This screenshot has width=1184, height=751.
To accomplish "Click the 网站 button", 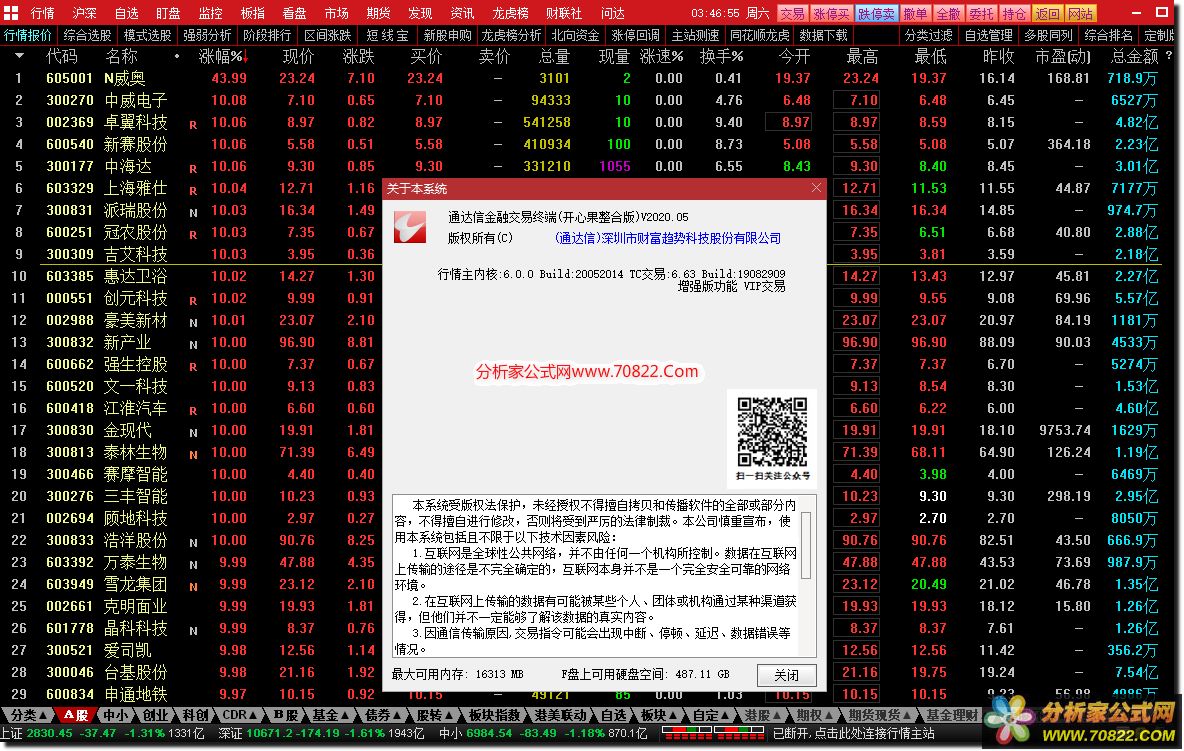I will pyautogui.click(x=1081, y=14).
